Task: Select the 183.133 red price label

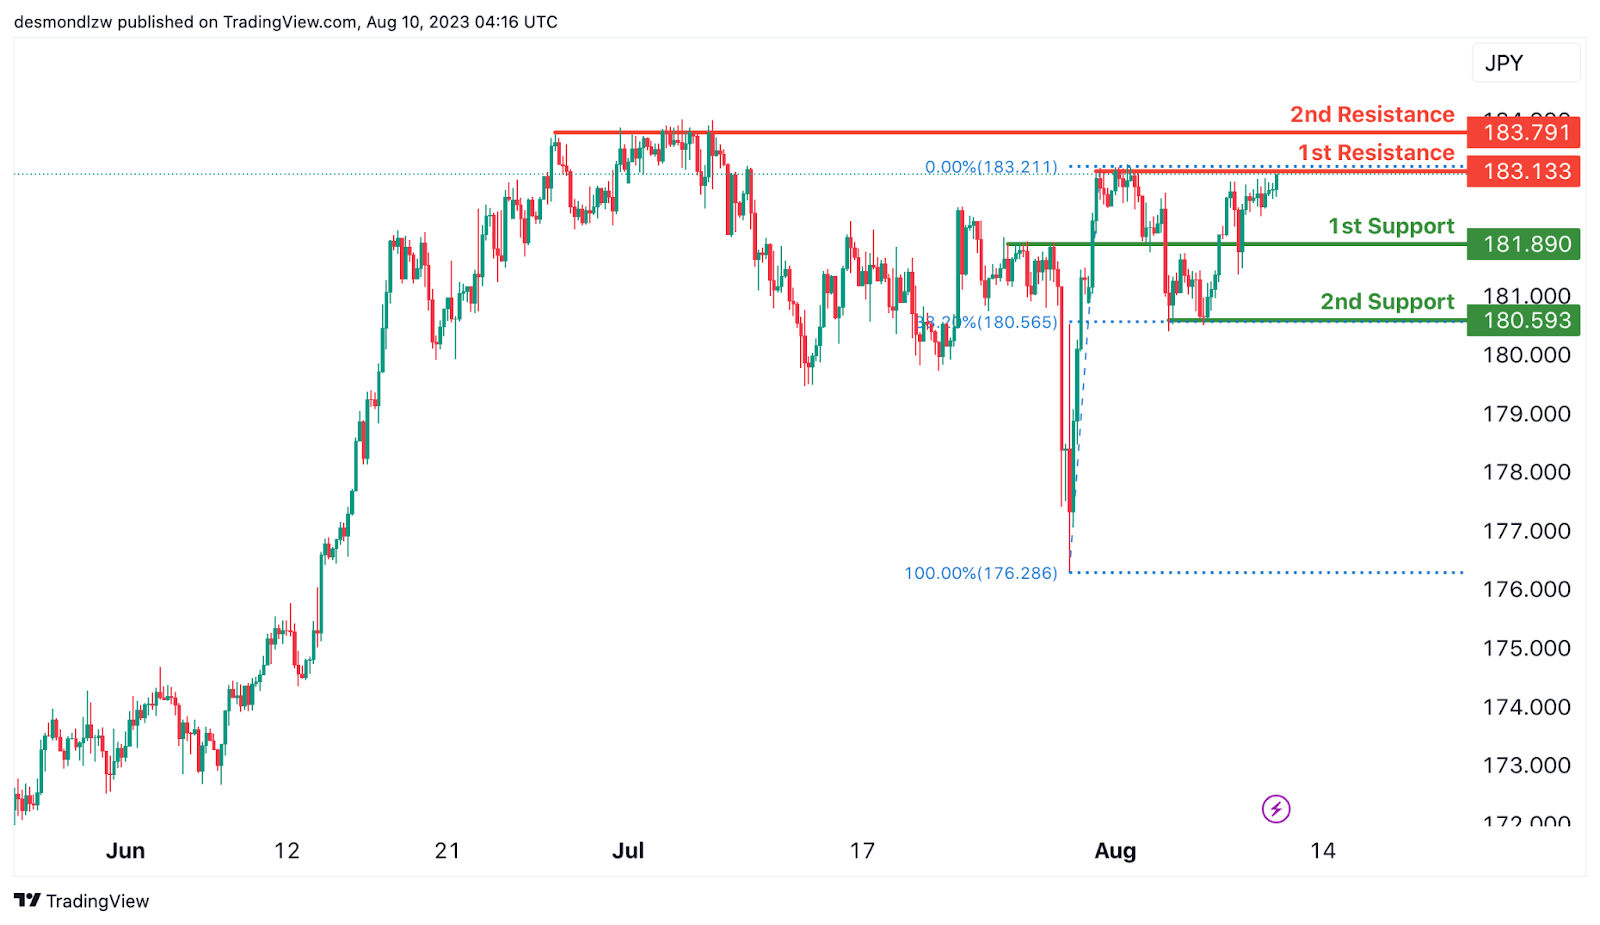Action: (1523, 171)
